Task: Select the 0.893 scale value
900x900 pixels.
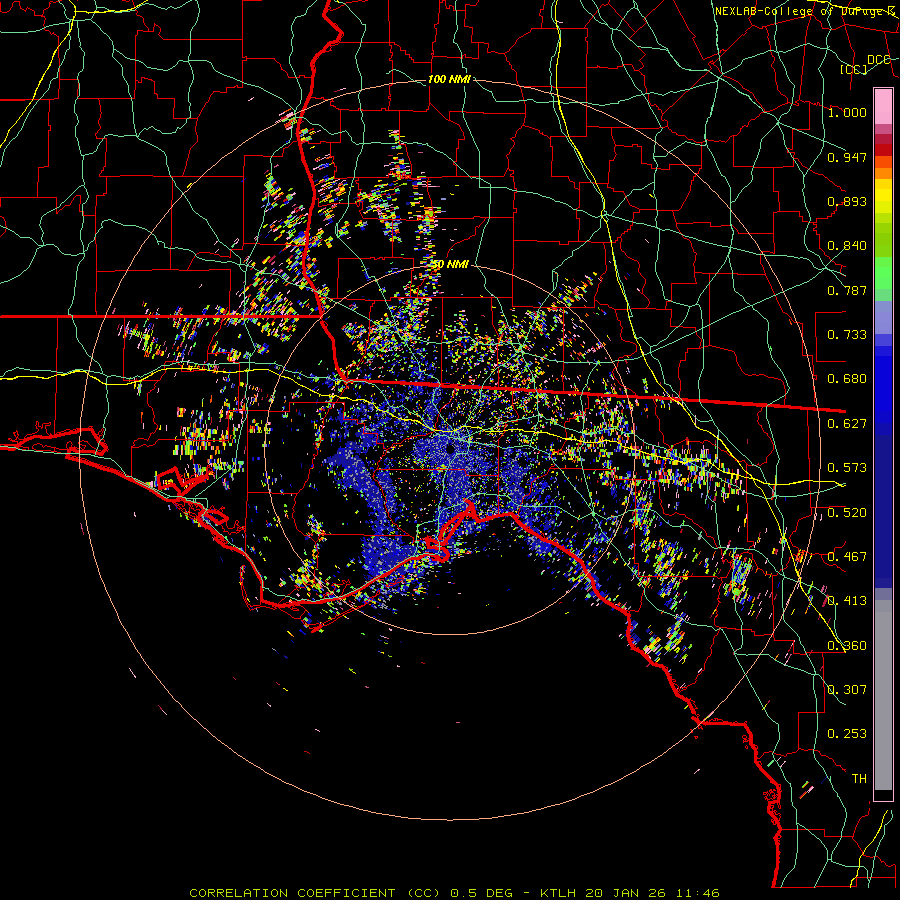Action: click(x=847, y=201)
